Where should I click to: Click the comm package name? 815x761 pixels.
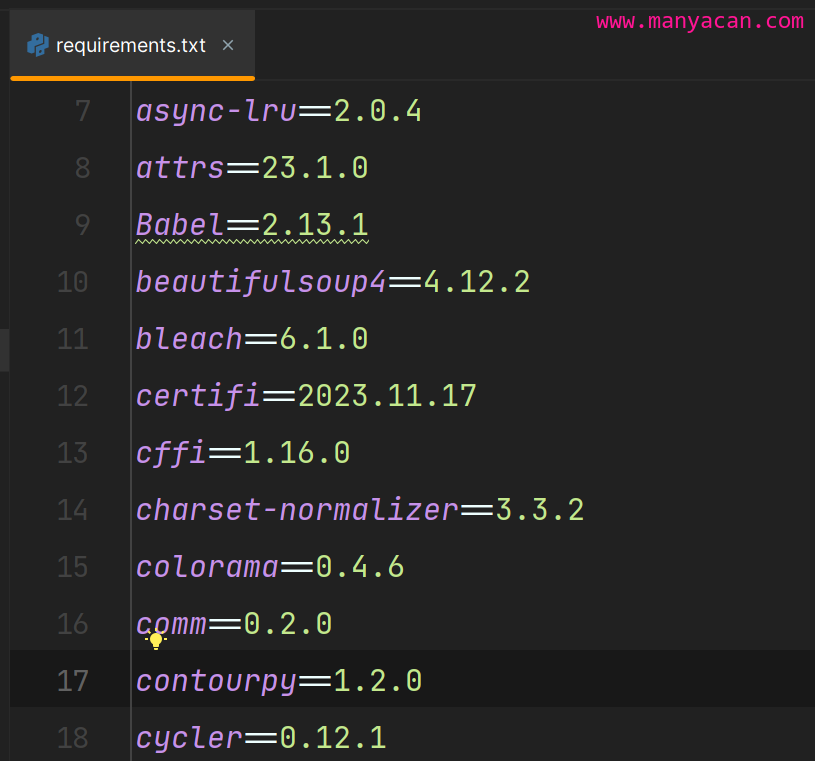(x=171, y=623)
